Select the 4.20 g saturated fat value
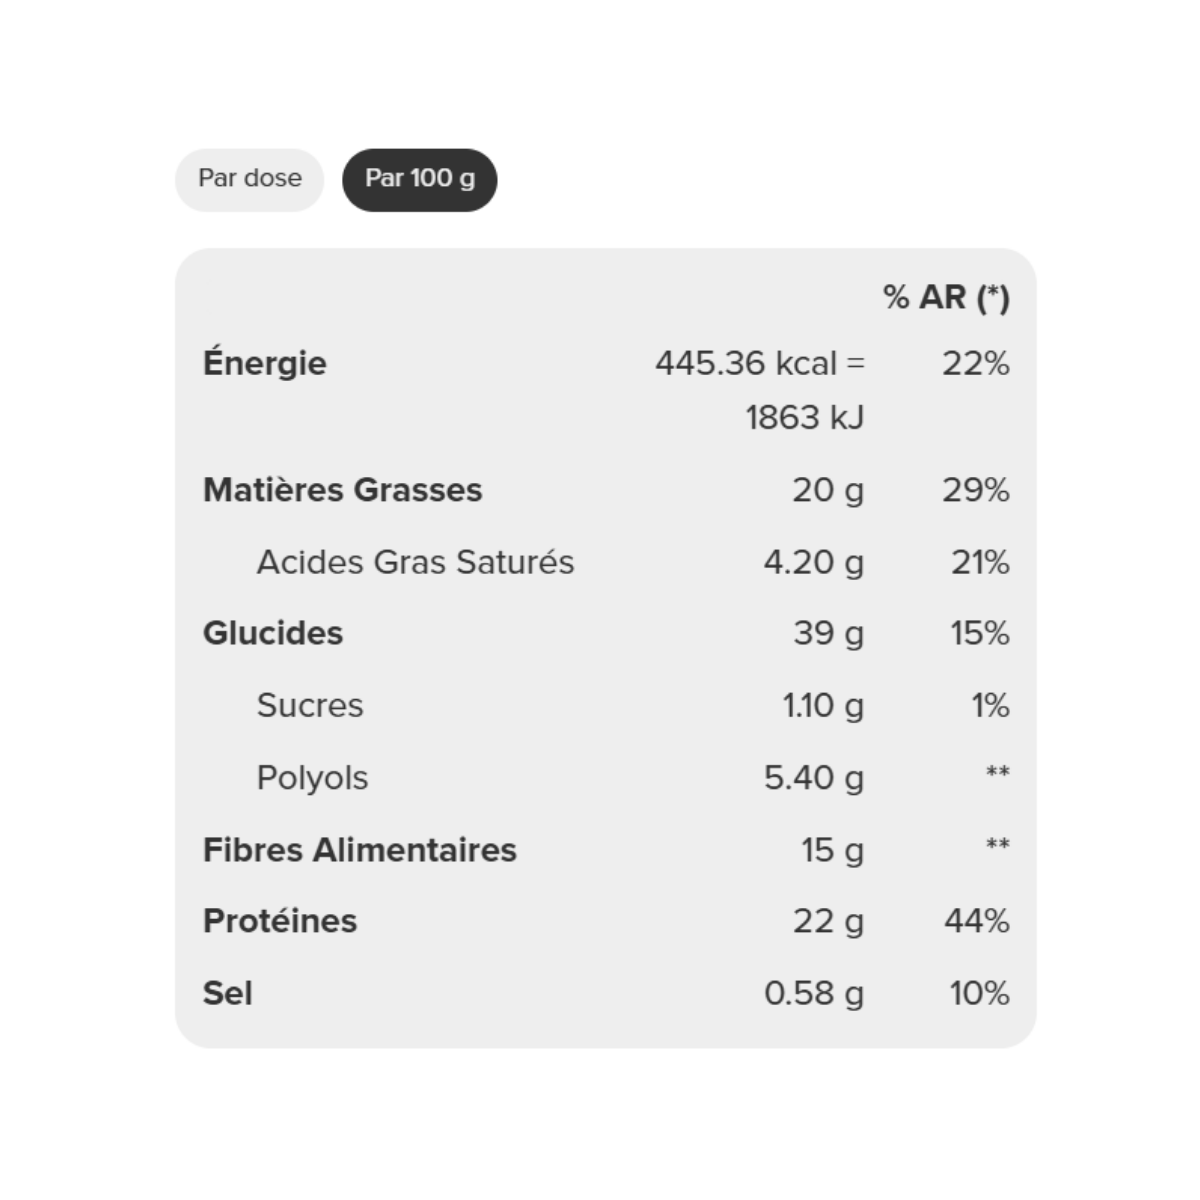This screenshot has height=1200, width=1200. tap(813, 562)
